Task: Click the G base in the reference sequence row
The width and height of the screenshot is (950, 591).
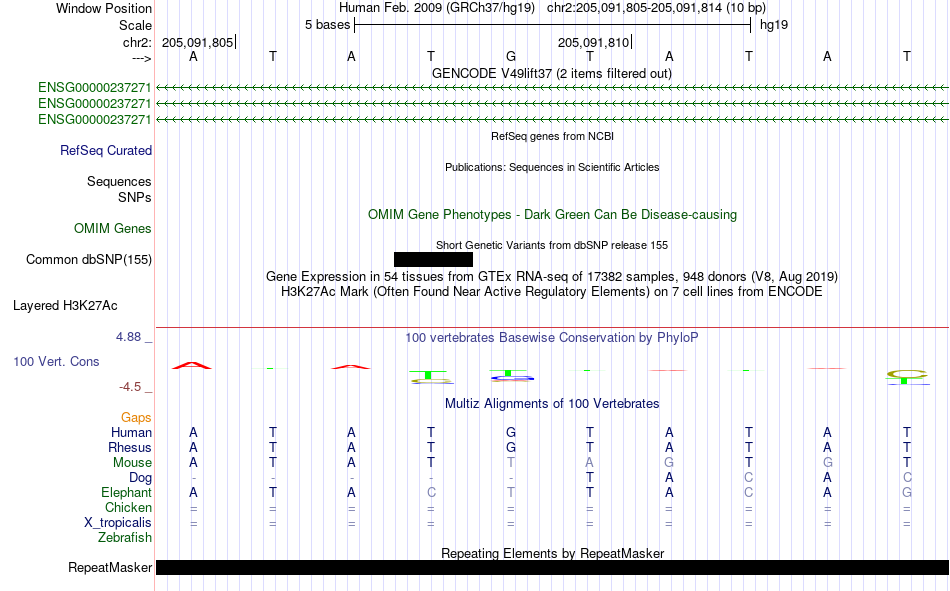Action: click(511, 56)
